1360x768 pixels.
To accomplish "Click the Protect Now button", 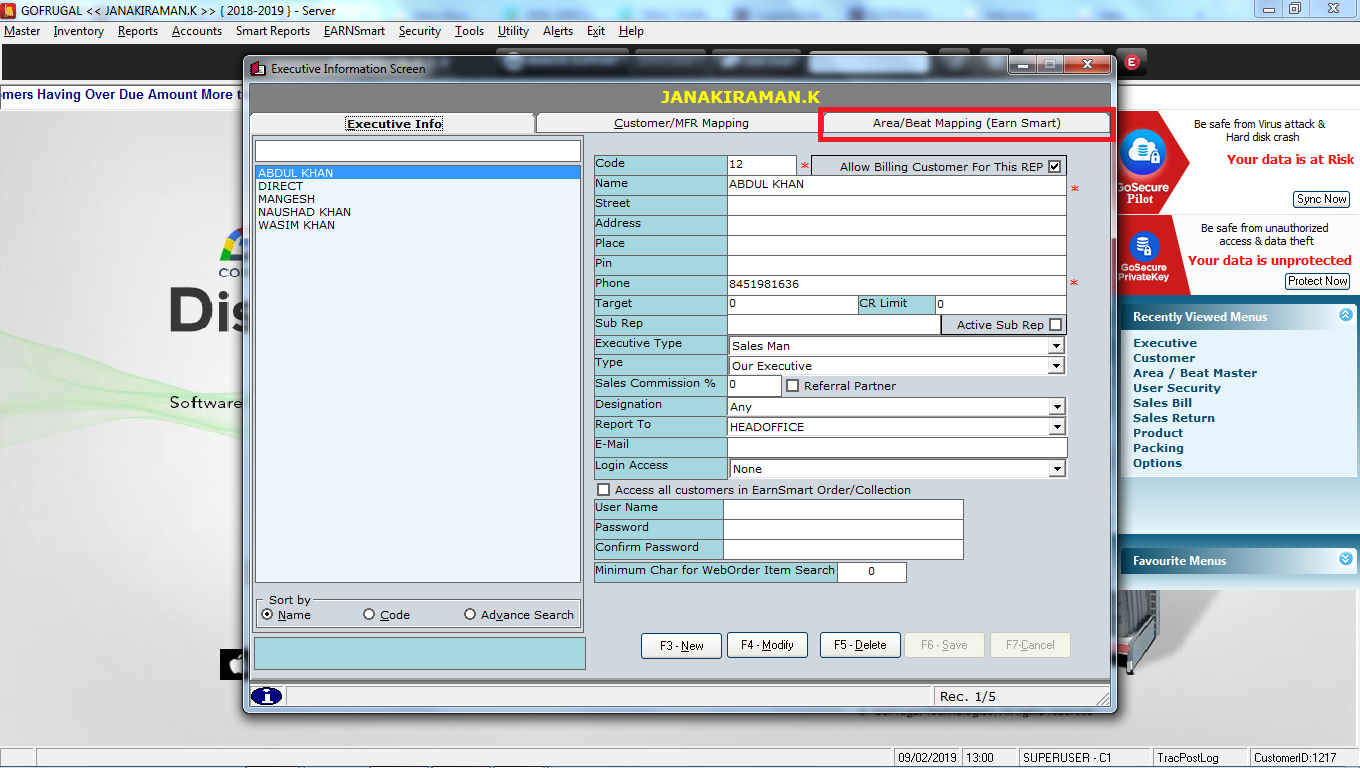I will 1317,281.
